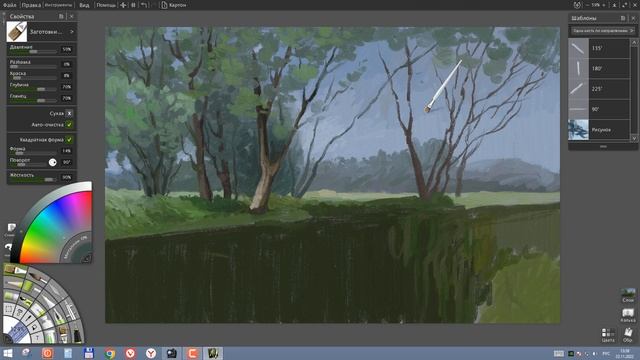Open Vivaldi browser from the taskbar
The image size is (640, 360).
[130, 353]
